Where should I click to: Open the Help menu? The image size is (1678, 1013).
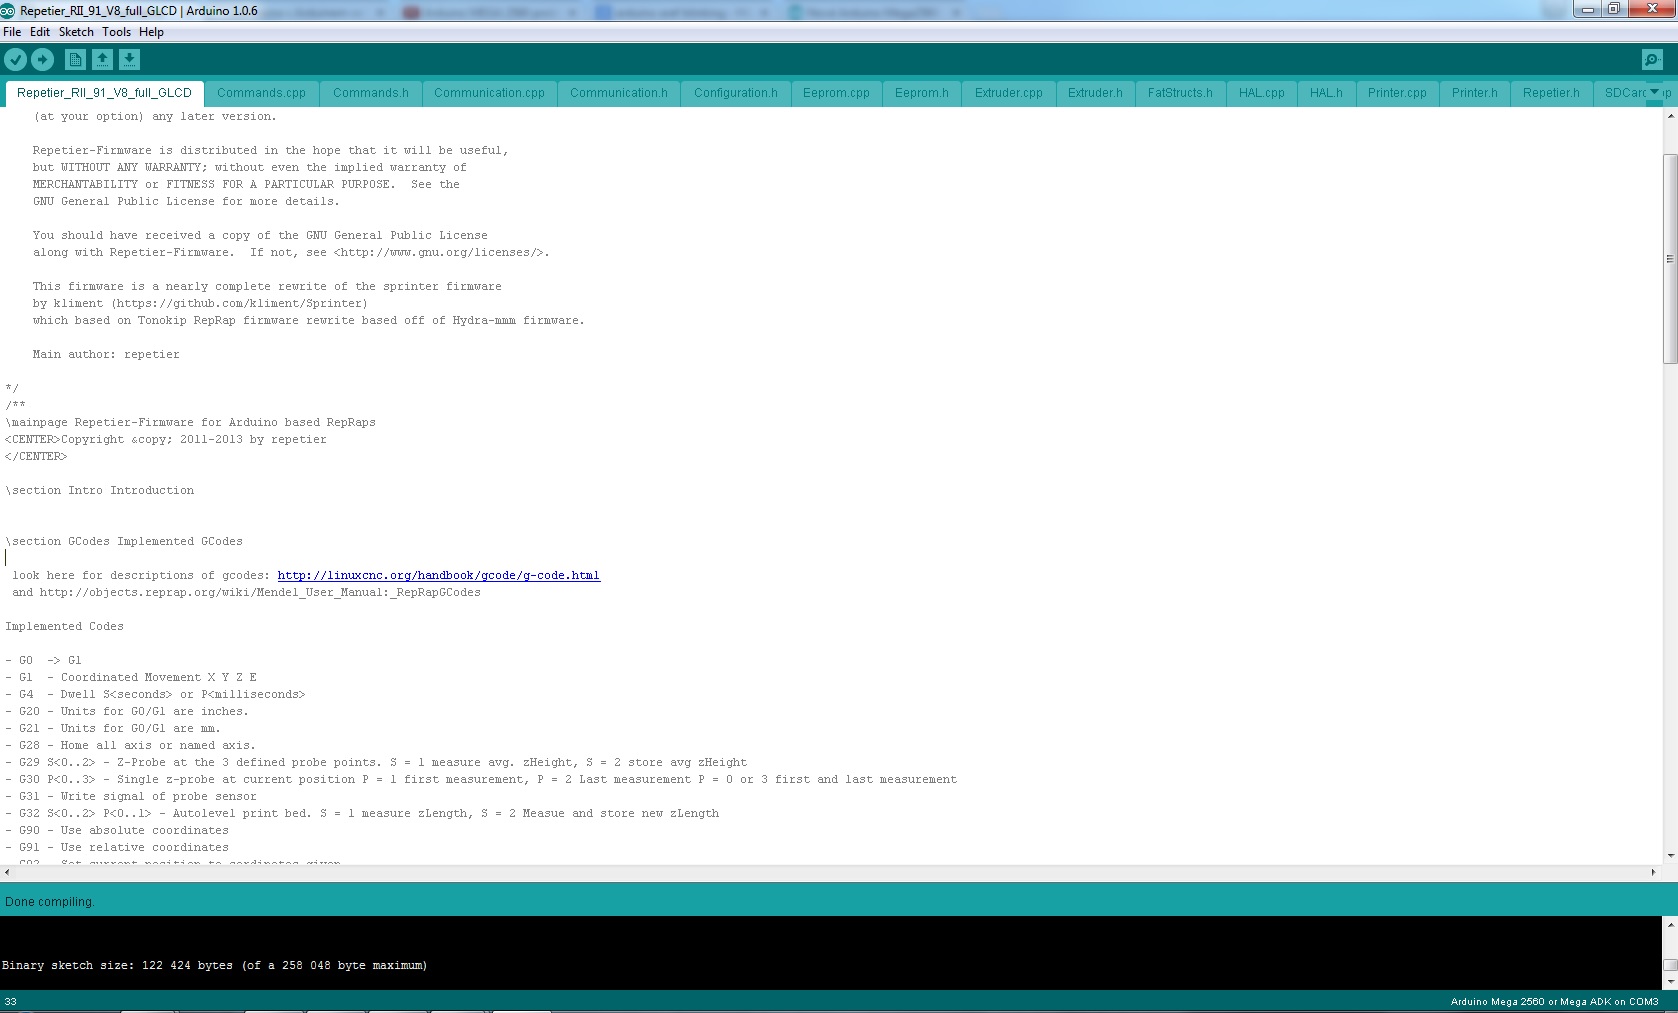pos(151,31)
